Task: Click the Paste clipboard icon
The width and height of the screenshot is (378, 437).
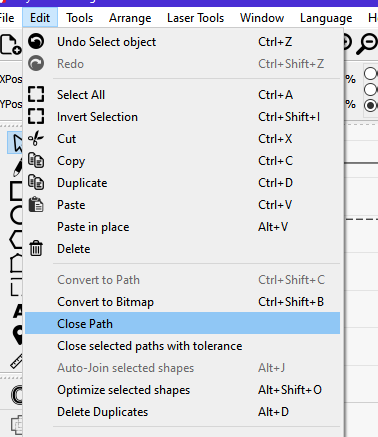Action: point(36,205)
